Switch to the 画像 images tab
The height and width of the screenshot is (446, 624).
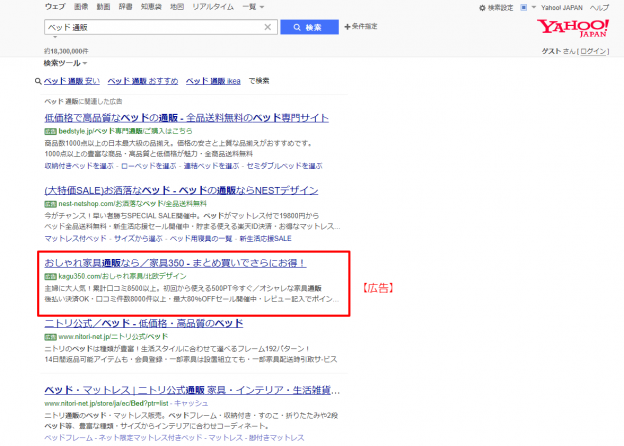81,7
